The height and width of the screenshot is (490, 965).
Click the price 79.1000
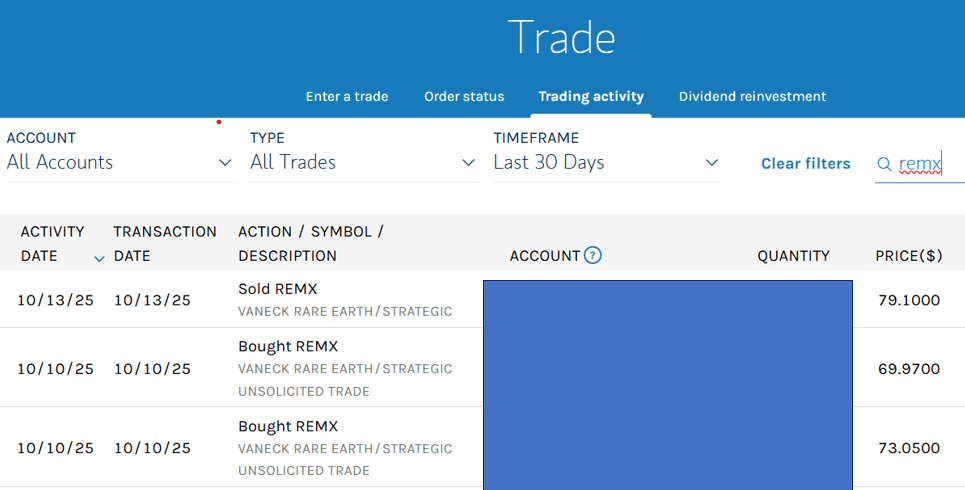coord(909,300)
